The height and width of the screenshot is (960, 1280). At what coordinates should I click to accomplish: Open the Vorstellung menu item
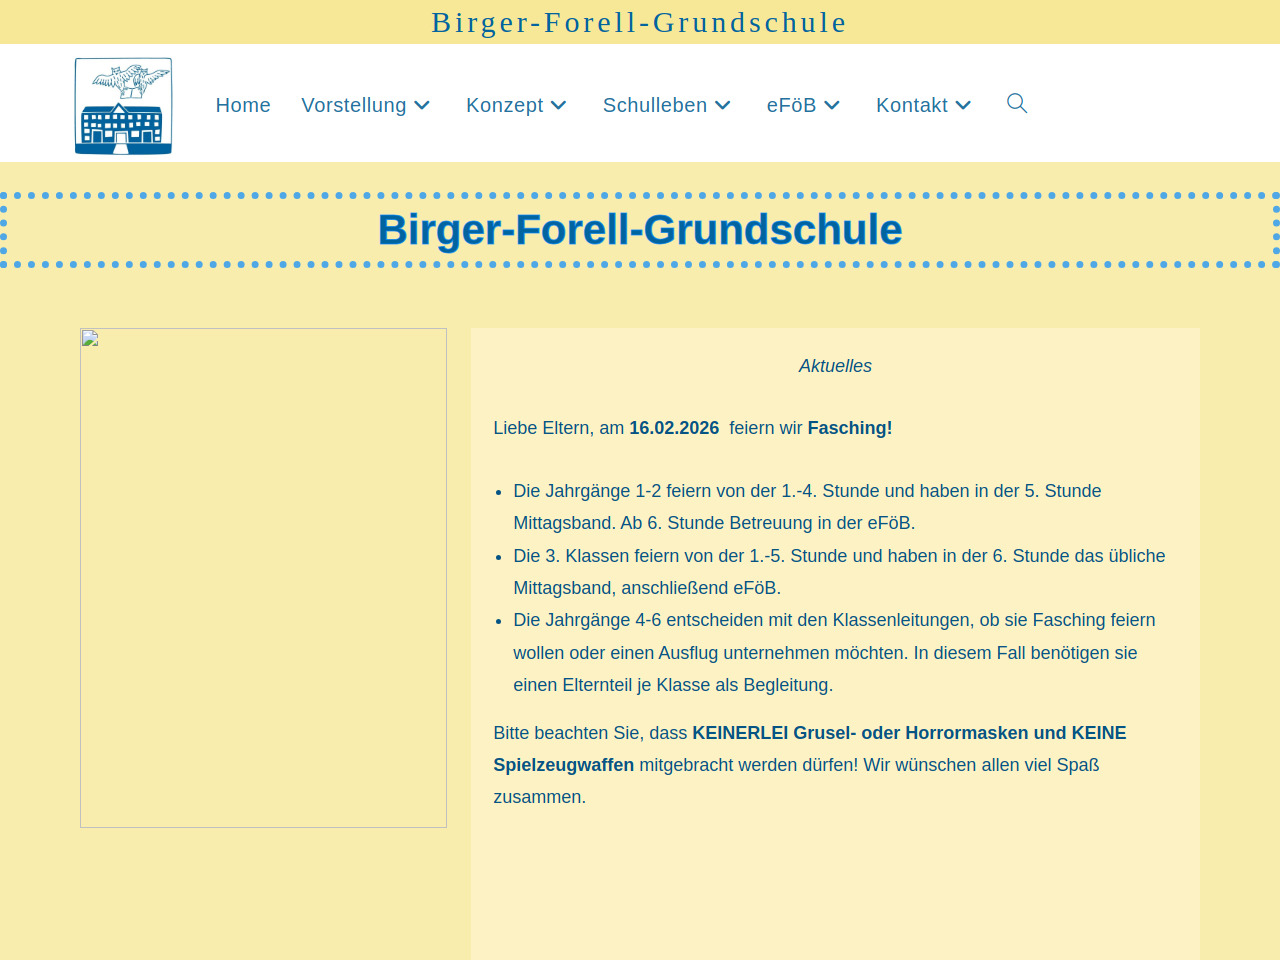(354, 105)
